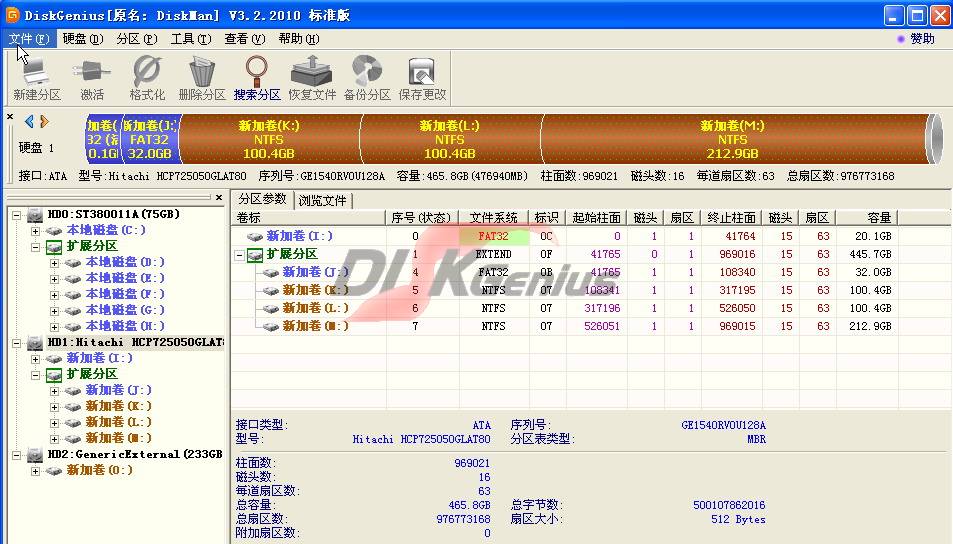
Task: Expand 新加卷 (J:) tree node
Action: coord(55,391)
